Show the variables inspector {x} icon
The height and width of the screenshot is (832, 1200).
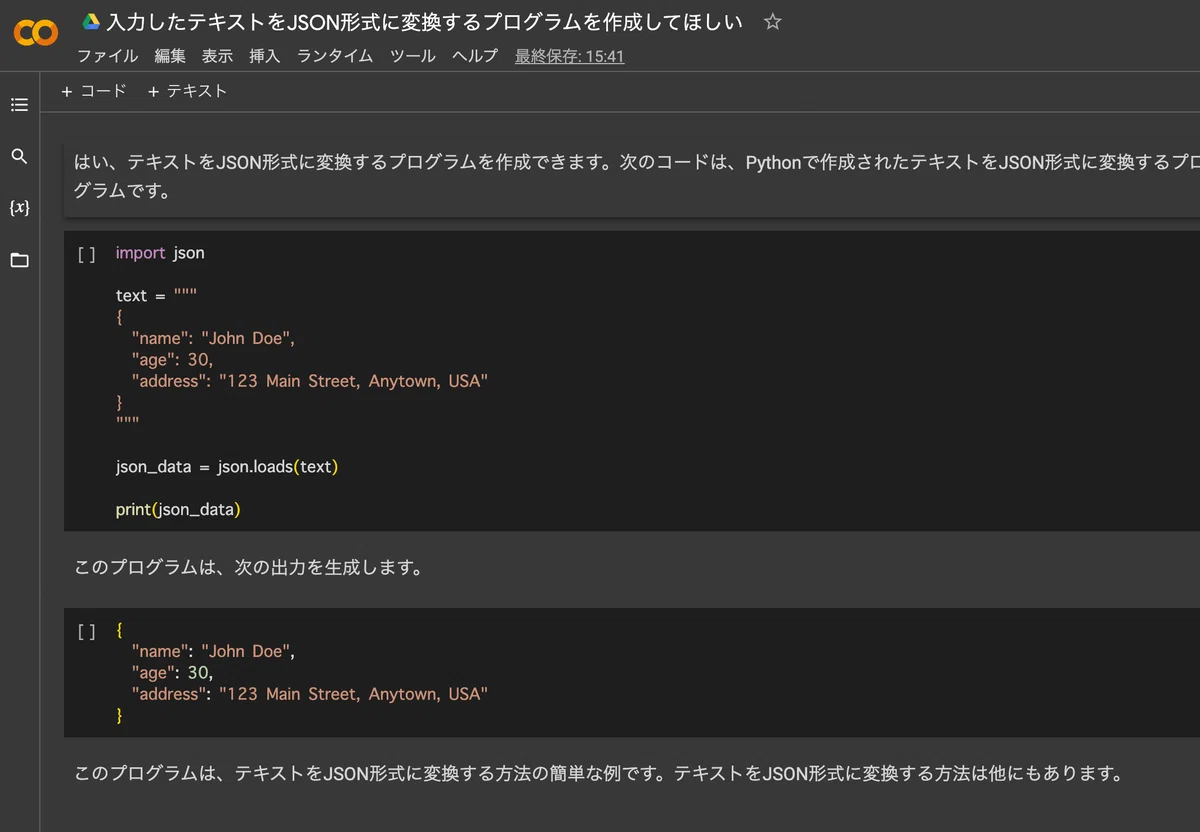[19, 208]
